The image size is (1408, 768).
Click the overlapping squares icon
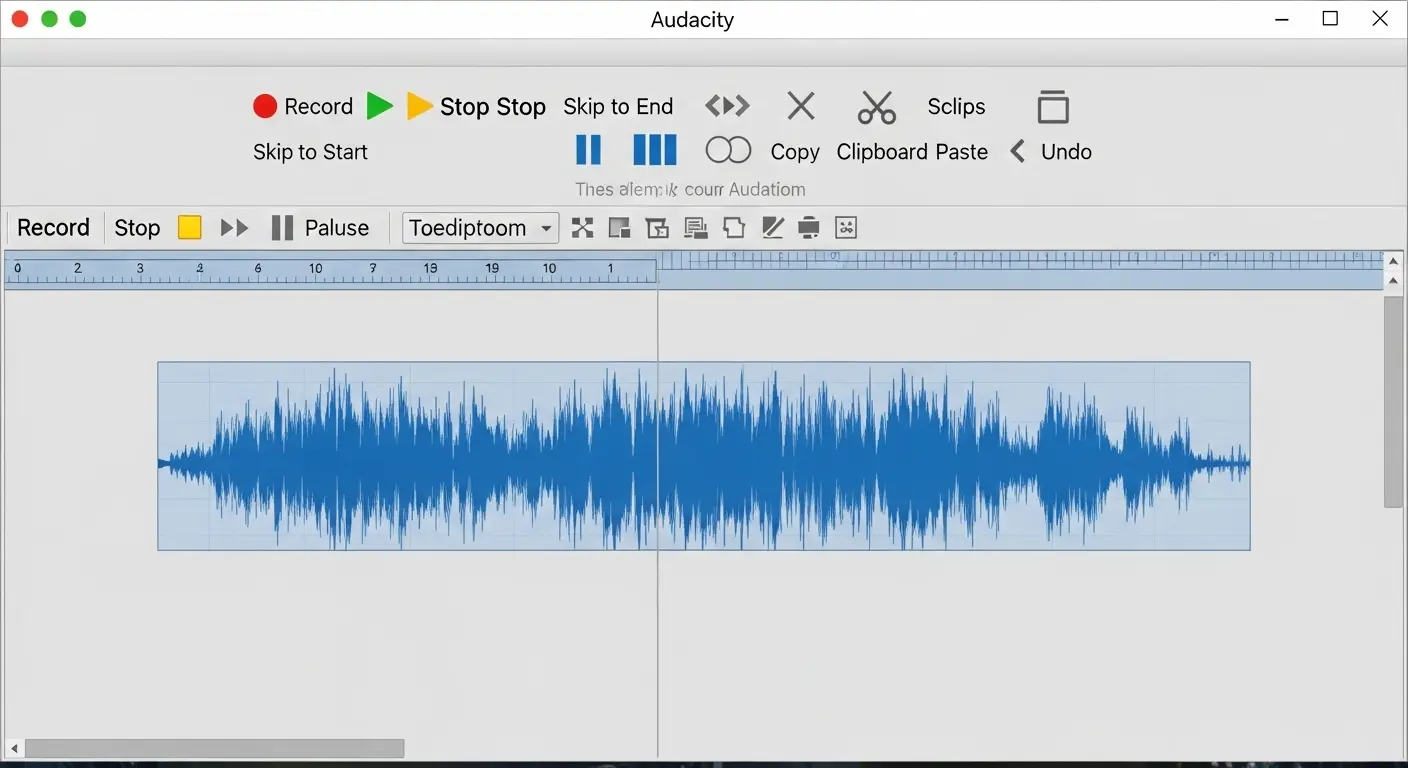pos(620,228)
